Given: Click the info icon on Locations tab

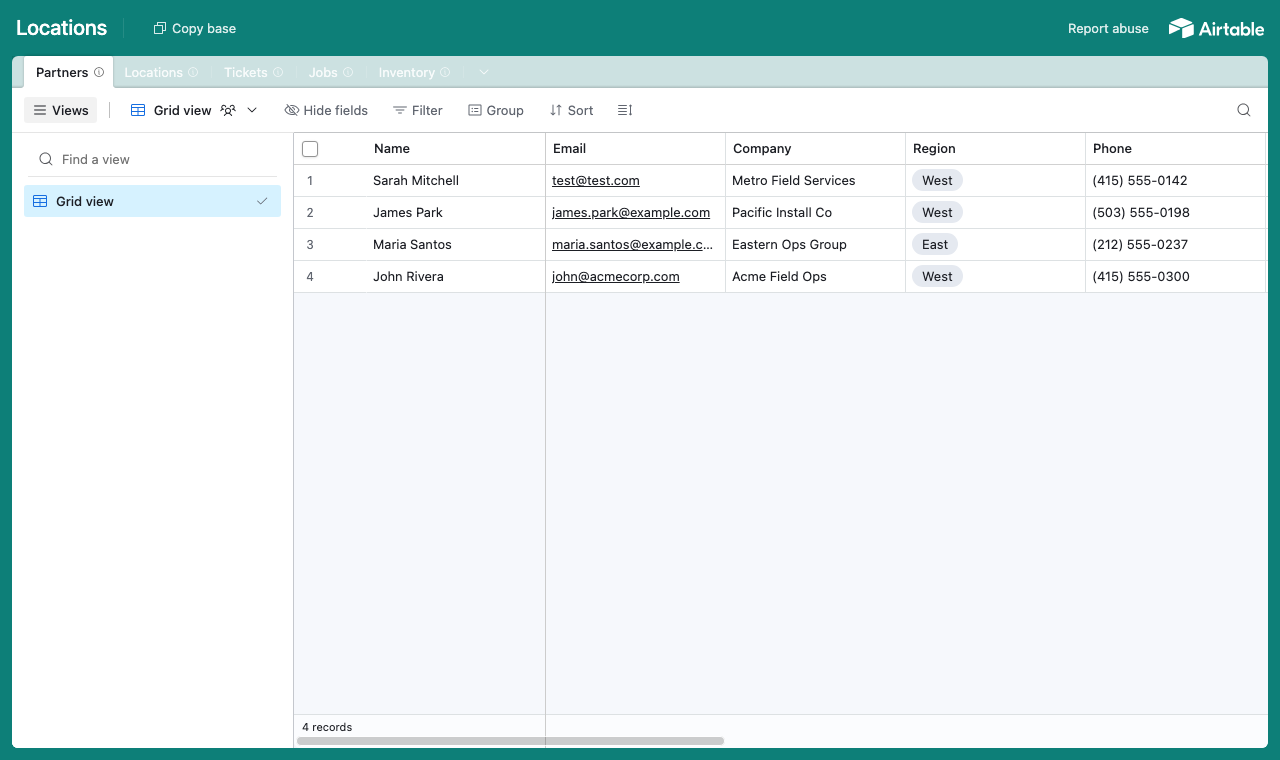Looking at the screenshot, I should click(193, 72).
